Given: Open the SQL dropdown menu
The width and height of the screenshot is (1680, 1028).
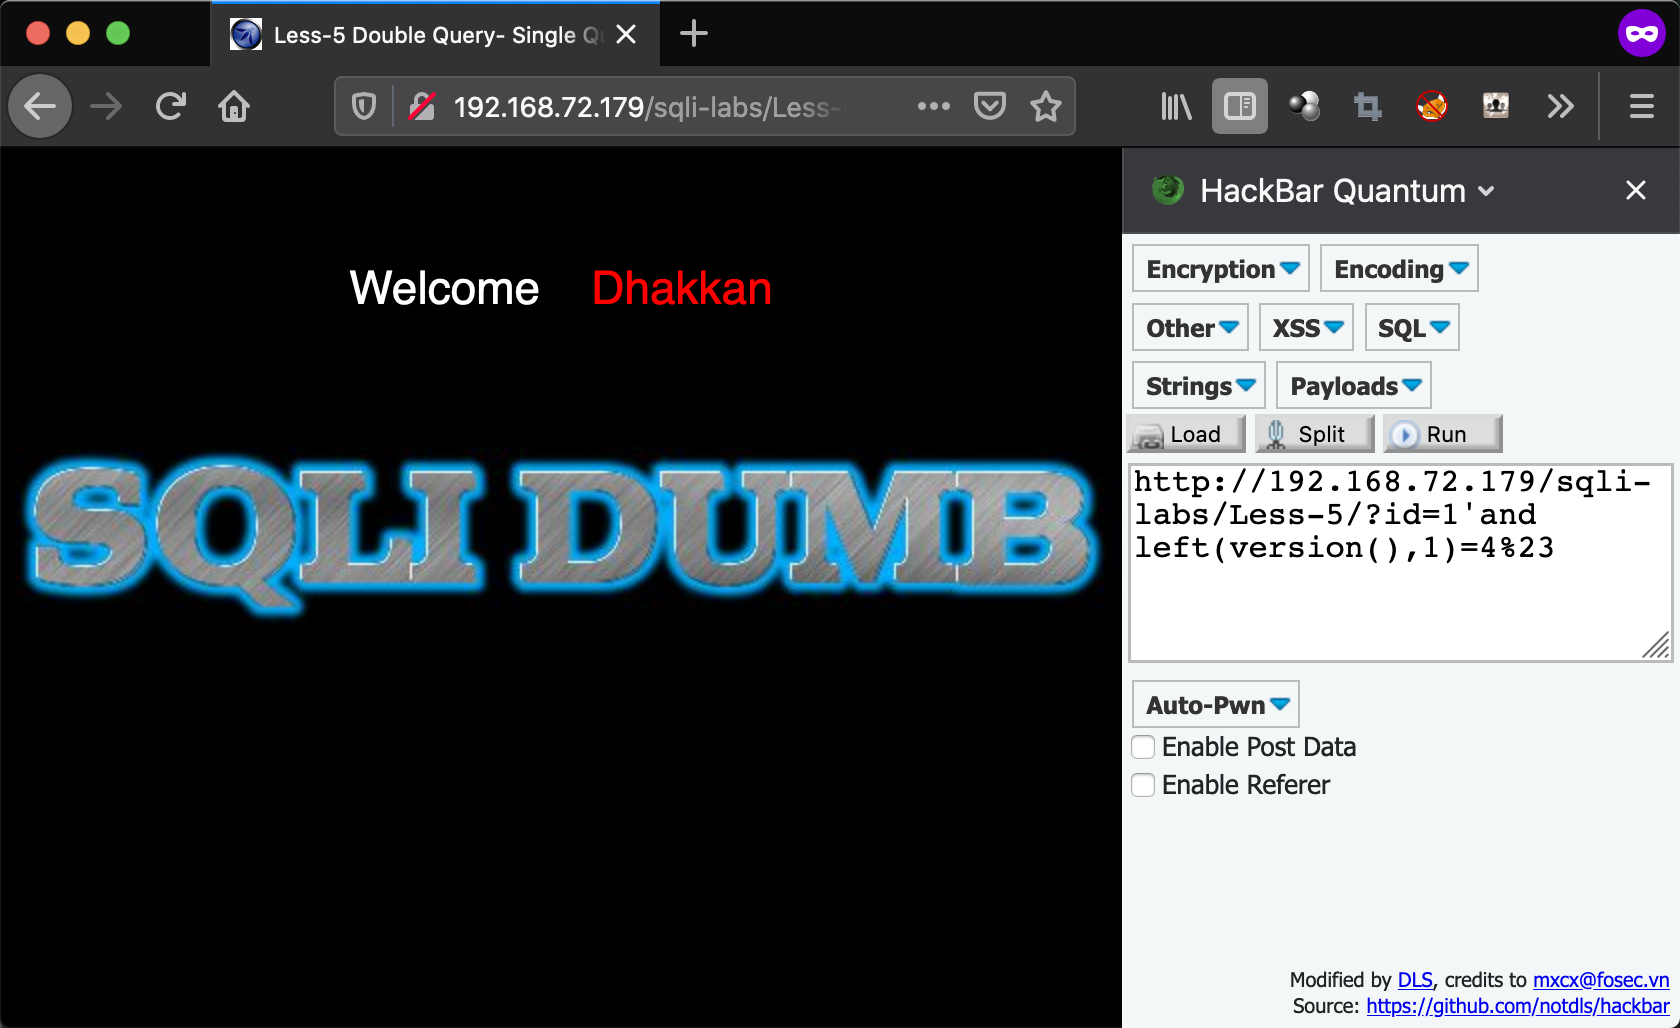Looking at the screenshot, I should pyautogui.click(x=1411, y=328).
